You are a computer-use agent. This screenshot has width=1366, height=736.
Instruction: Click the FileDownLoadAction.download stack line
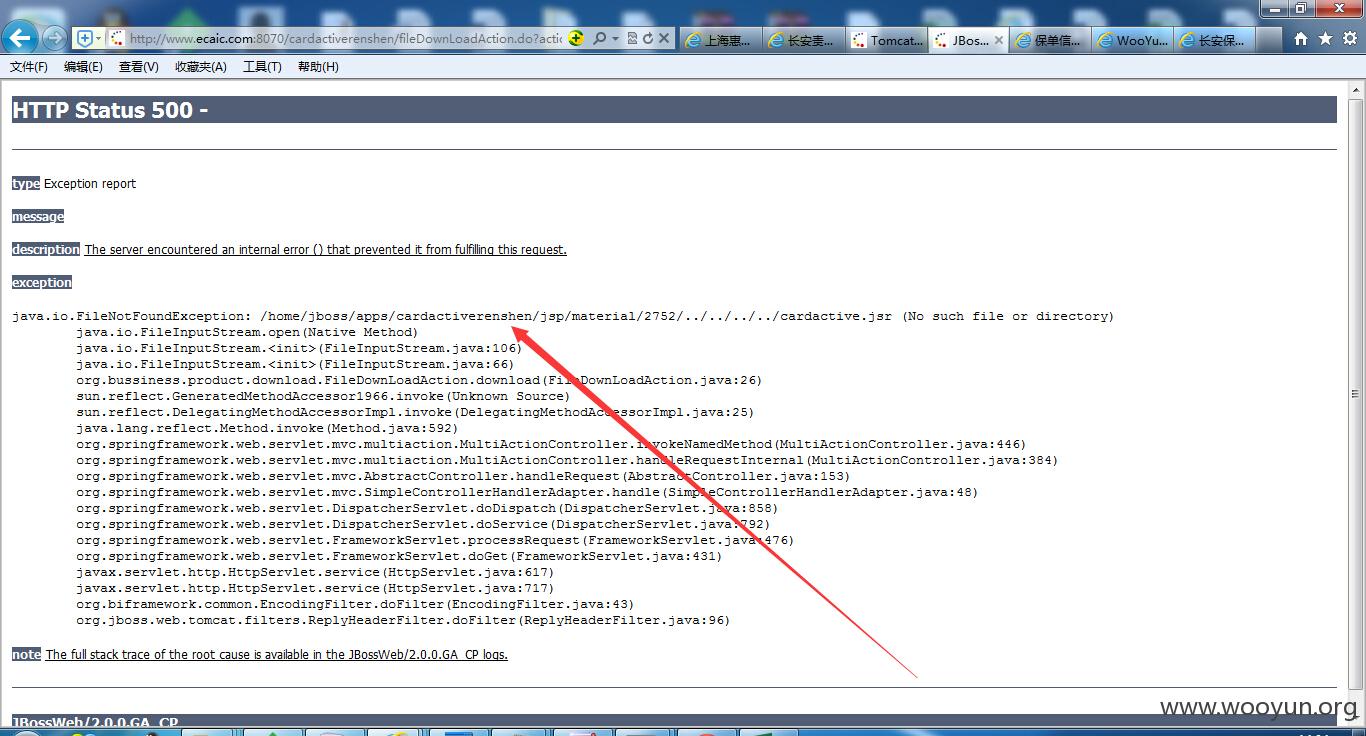419,380
